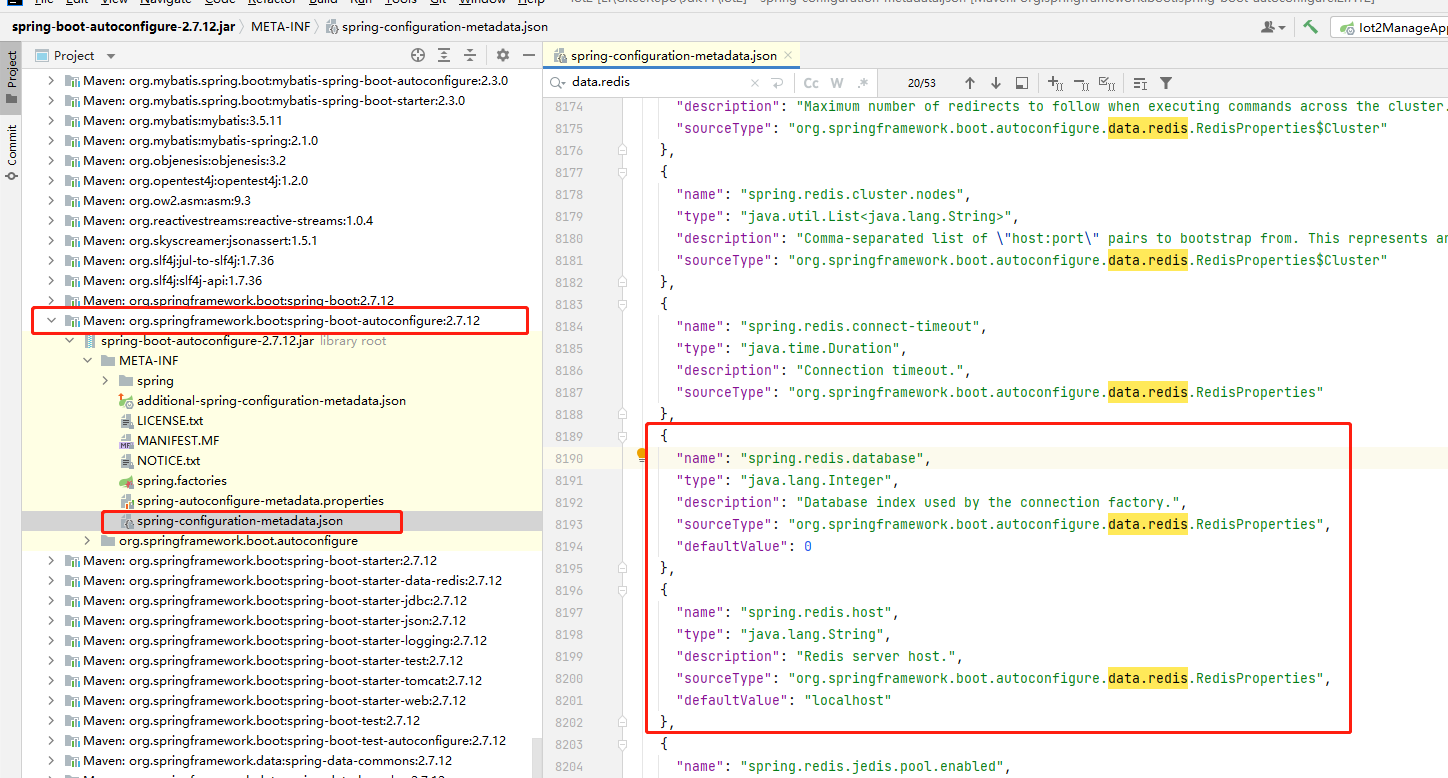
Task: Click the Expand All icon in Project panel
Action: (444, 55)
